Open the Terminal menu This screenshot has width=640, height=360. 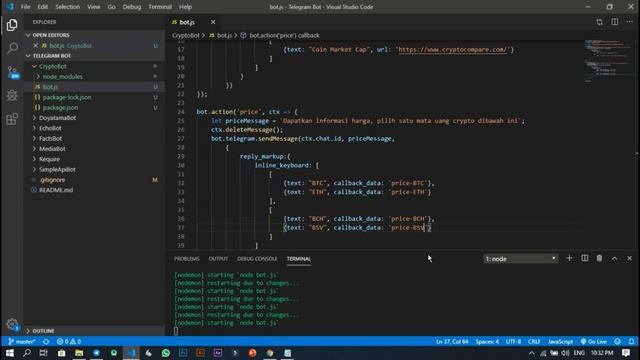click(160, 7)
